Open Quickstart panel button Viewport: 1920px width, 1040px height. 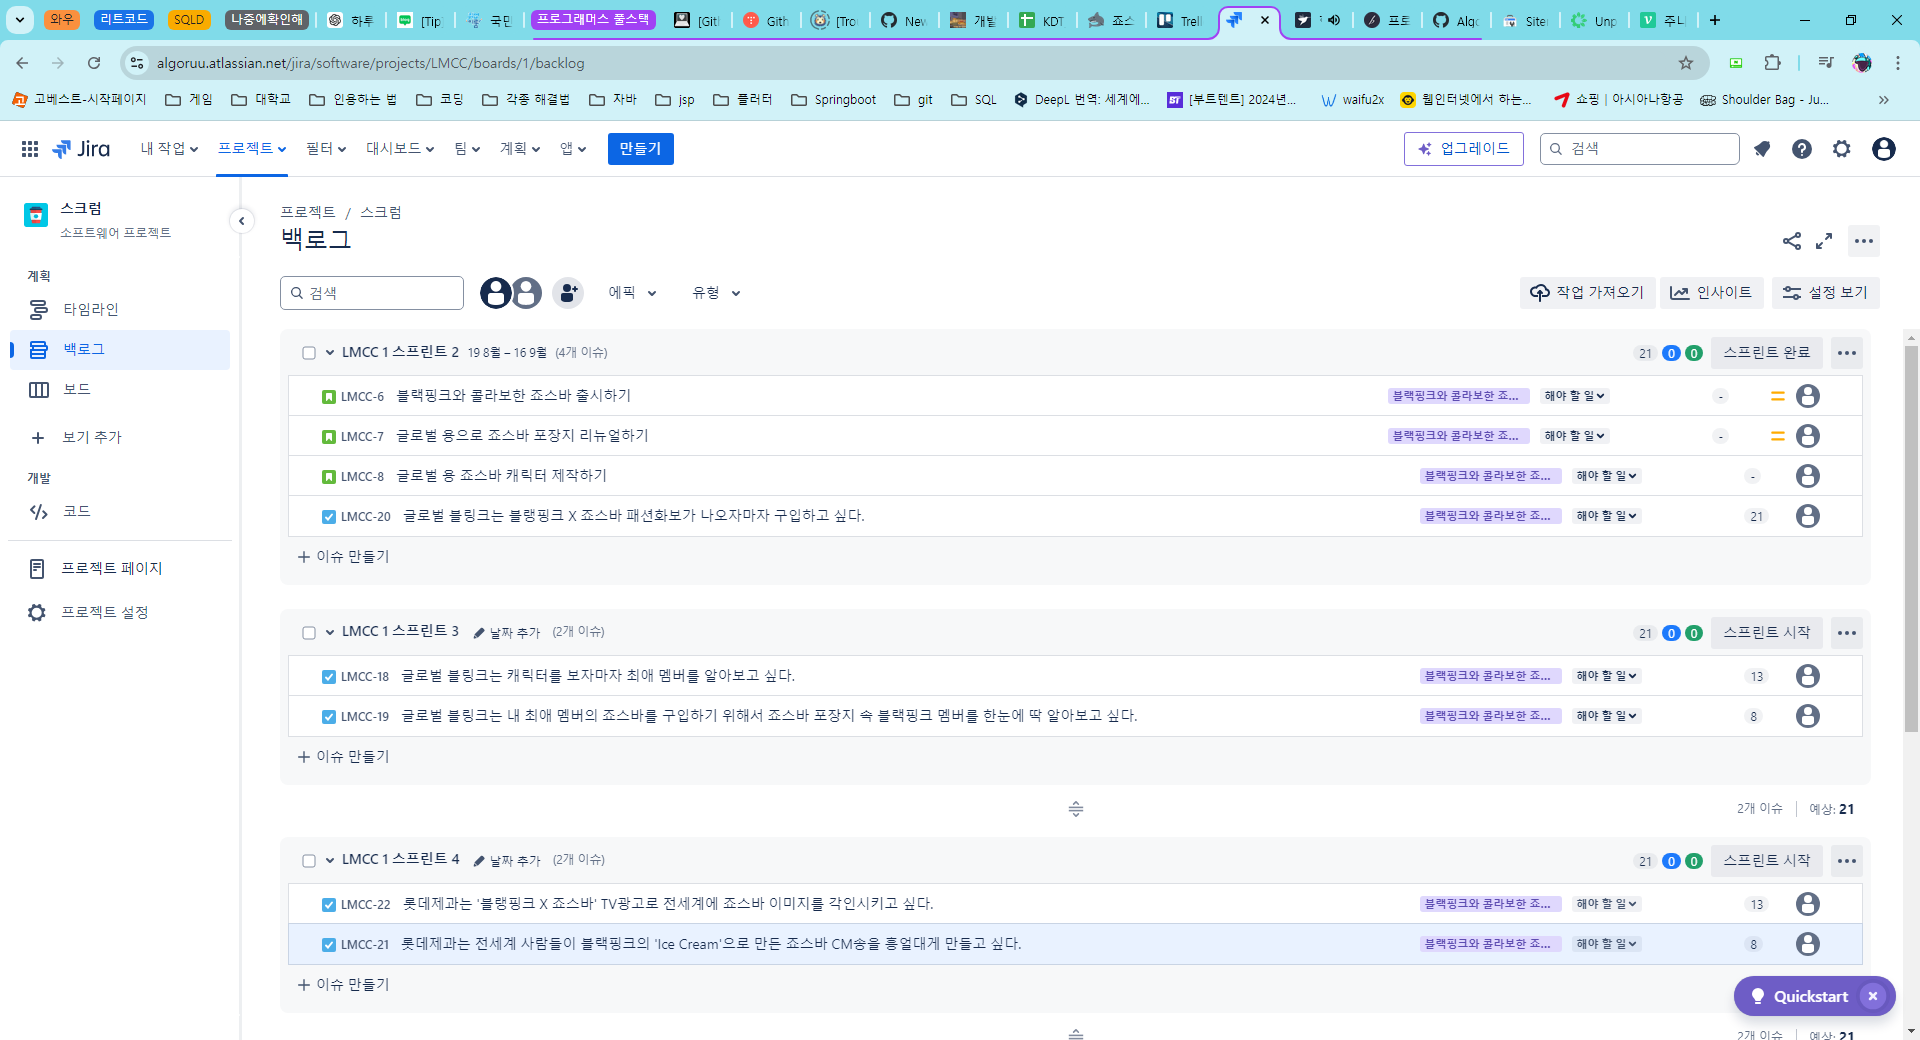tap(1799, 997)
